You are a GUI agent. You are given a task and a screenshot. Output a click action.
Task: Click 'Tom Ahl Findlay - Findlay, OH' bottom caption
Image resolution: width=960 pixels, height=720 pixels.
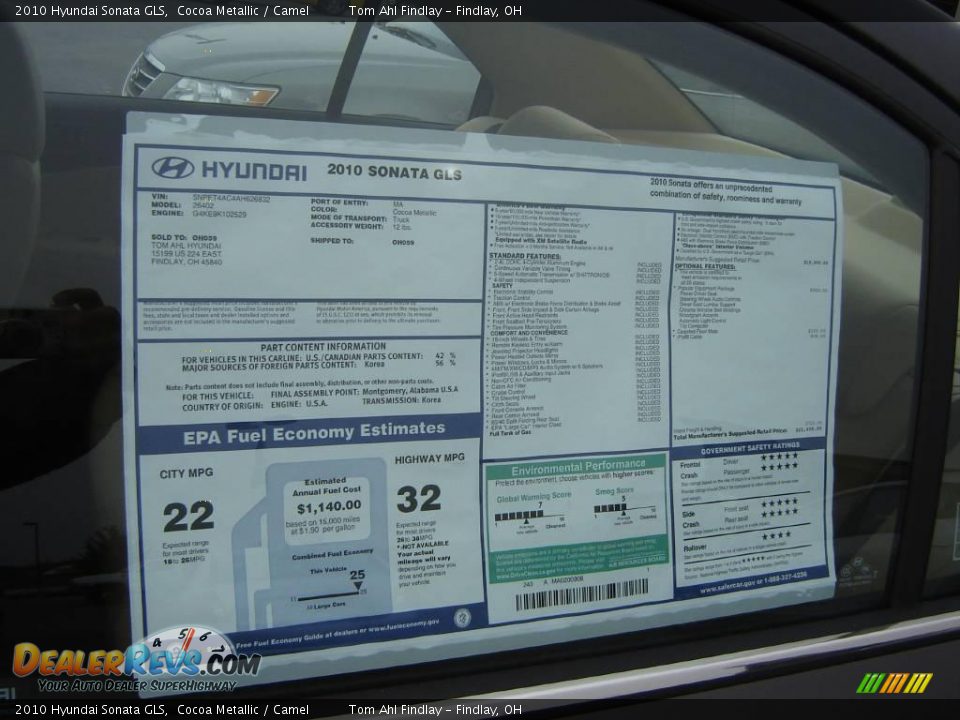click(x=435, y=710)
